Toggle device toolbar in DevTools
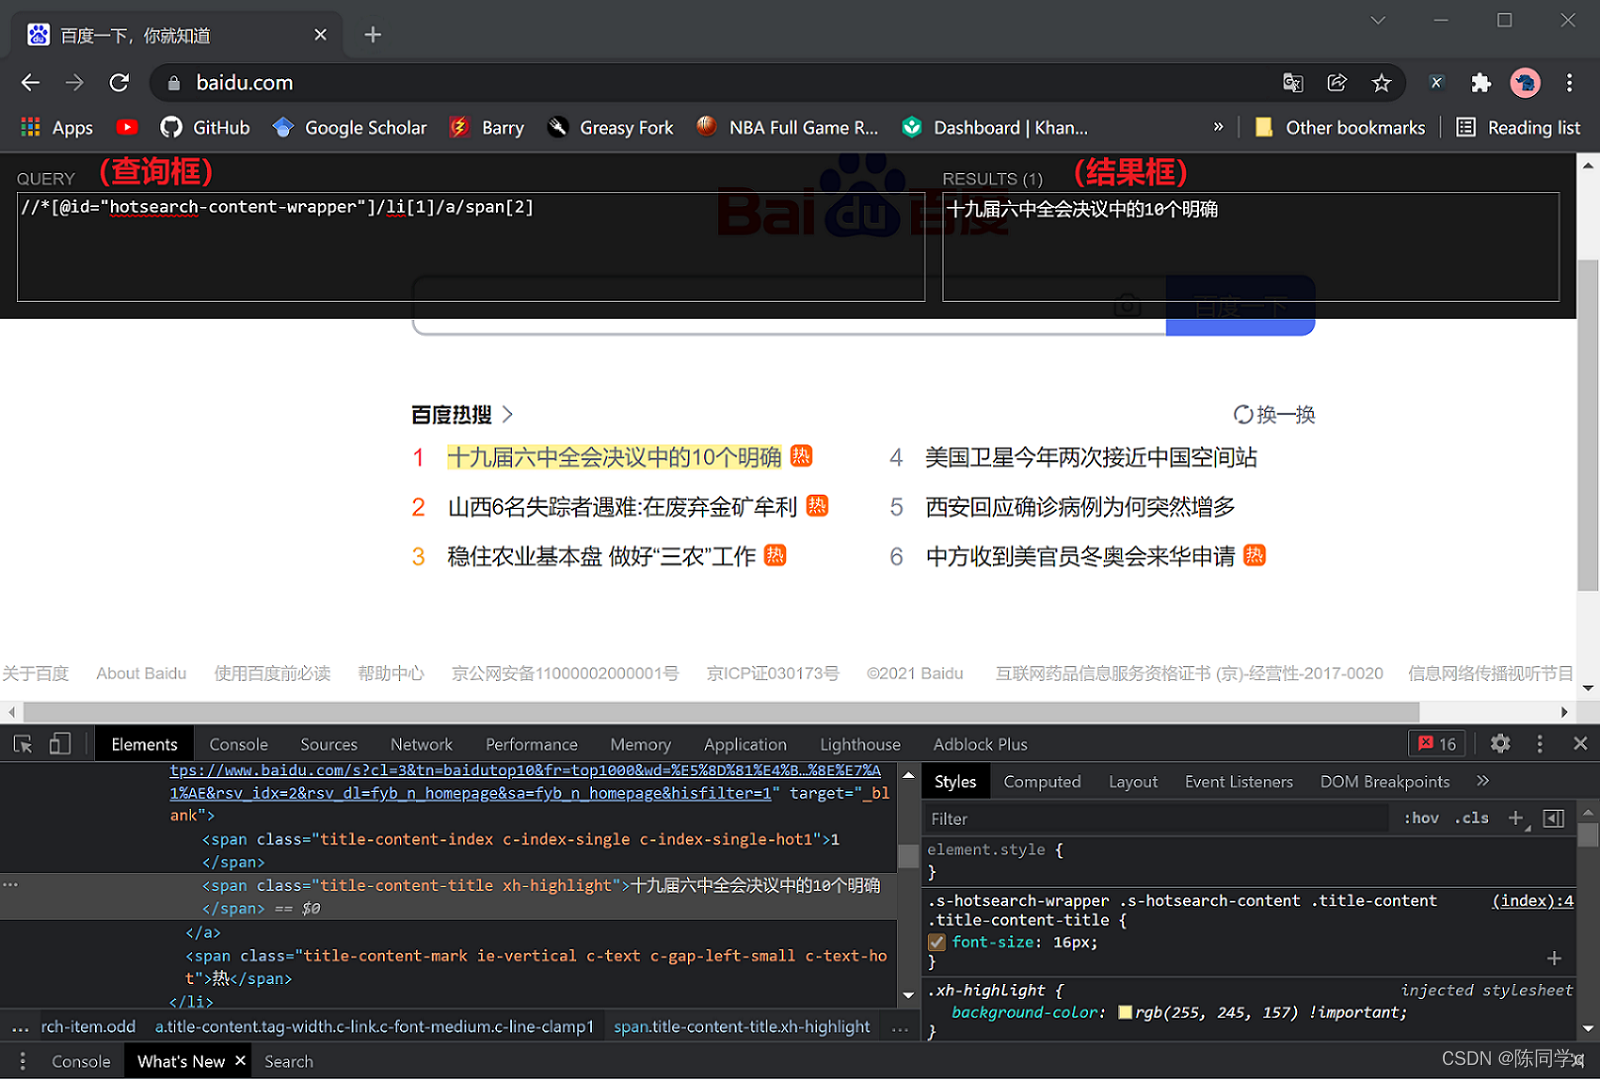Screen dimensions: 1600x1079 coord(60,744)
